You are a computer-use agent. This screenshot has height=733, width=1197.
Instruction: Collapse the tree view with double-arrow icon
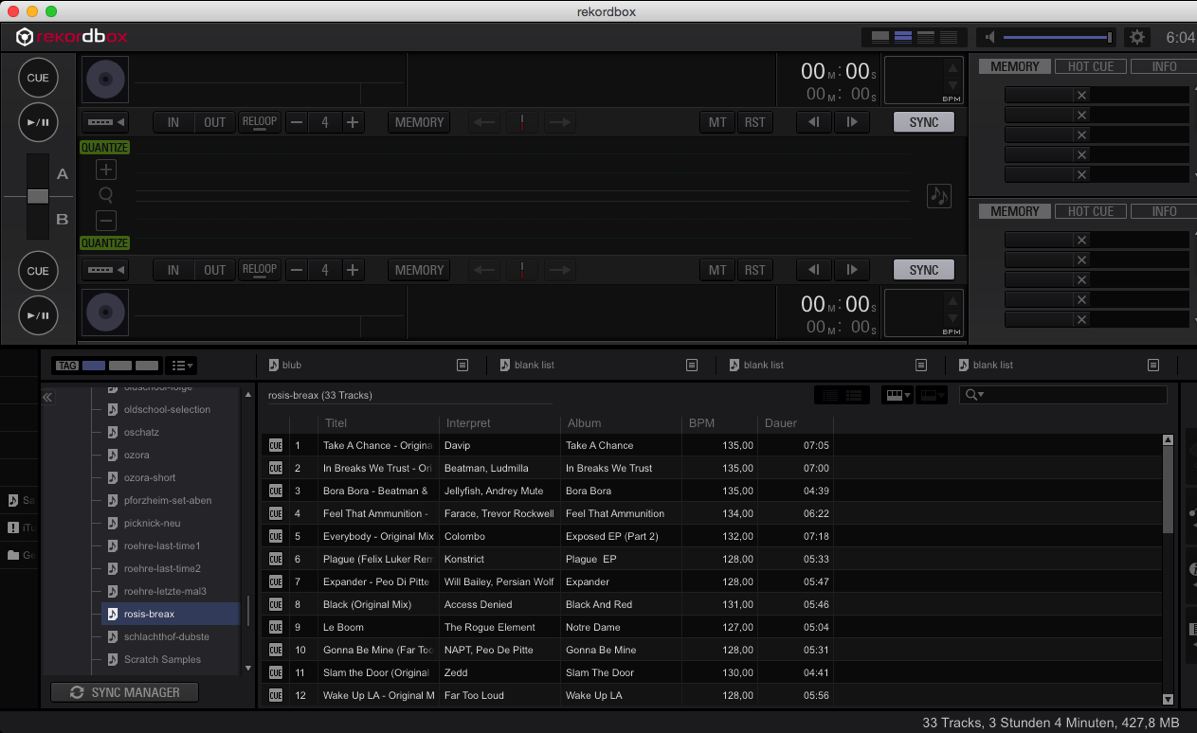(x=47, y=397)
